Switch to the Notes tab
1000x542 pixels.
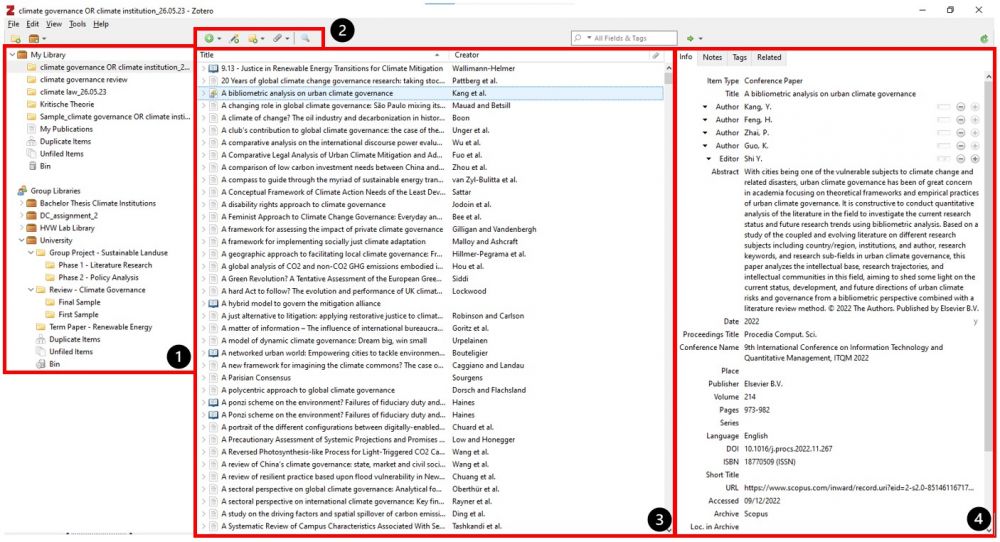click(712, 57)
